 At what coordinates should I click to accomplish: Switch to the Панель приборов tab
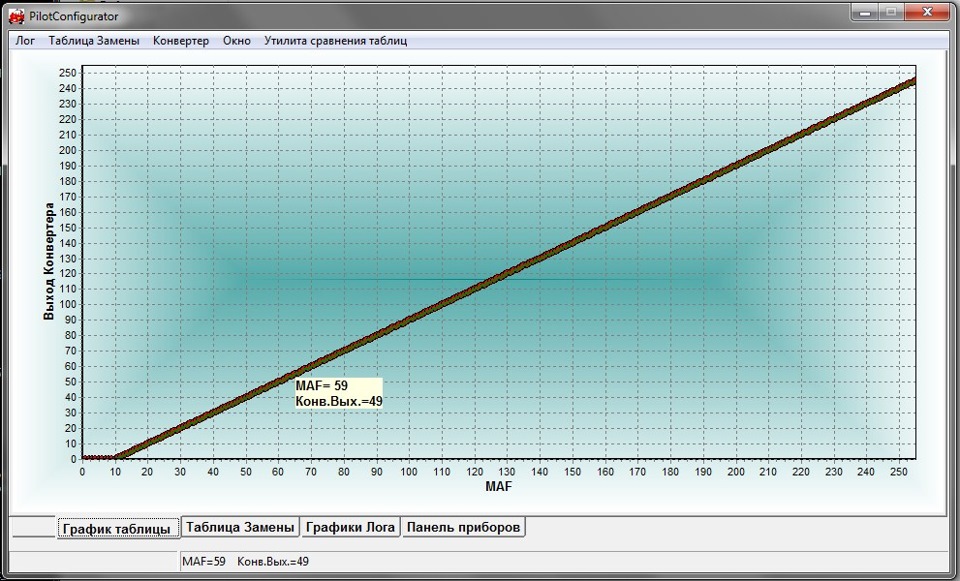tap(463, 527)
